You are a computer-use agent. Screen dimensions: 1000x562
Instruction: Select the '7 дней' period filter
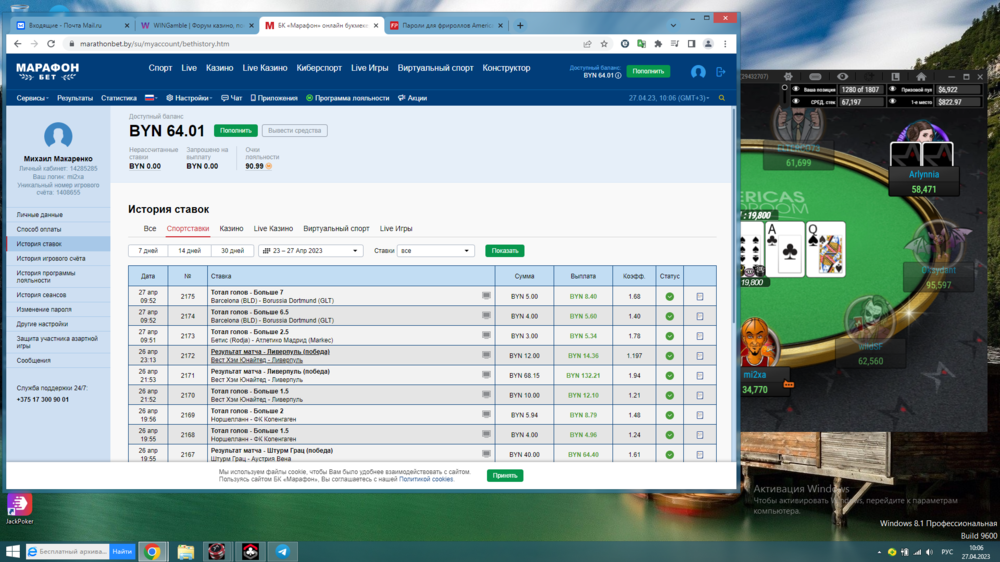click(x=148, y=251)
